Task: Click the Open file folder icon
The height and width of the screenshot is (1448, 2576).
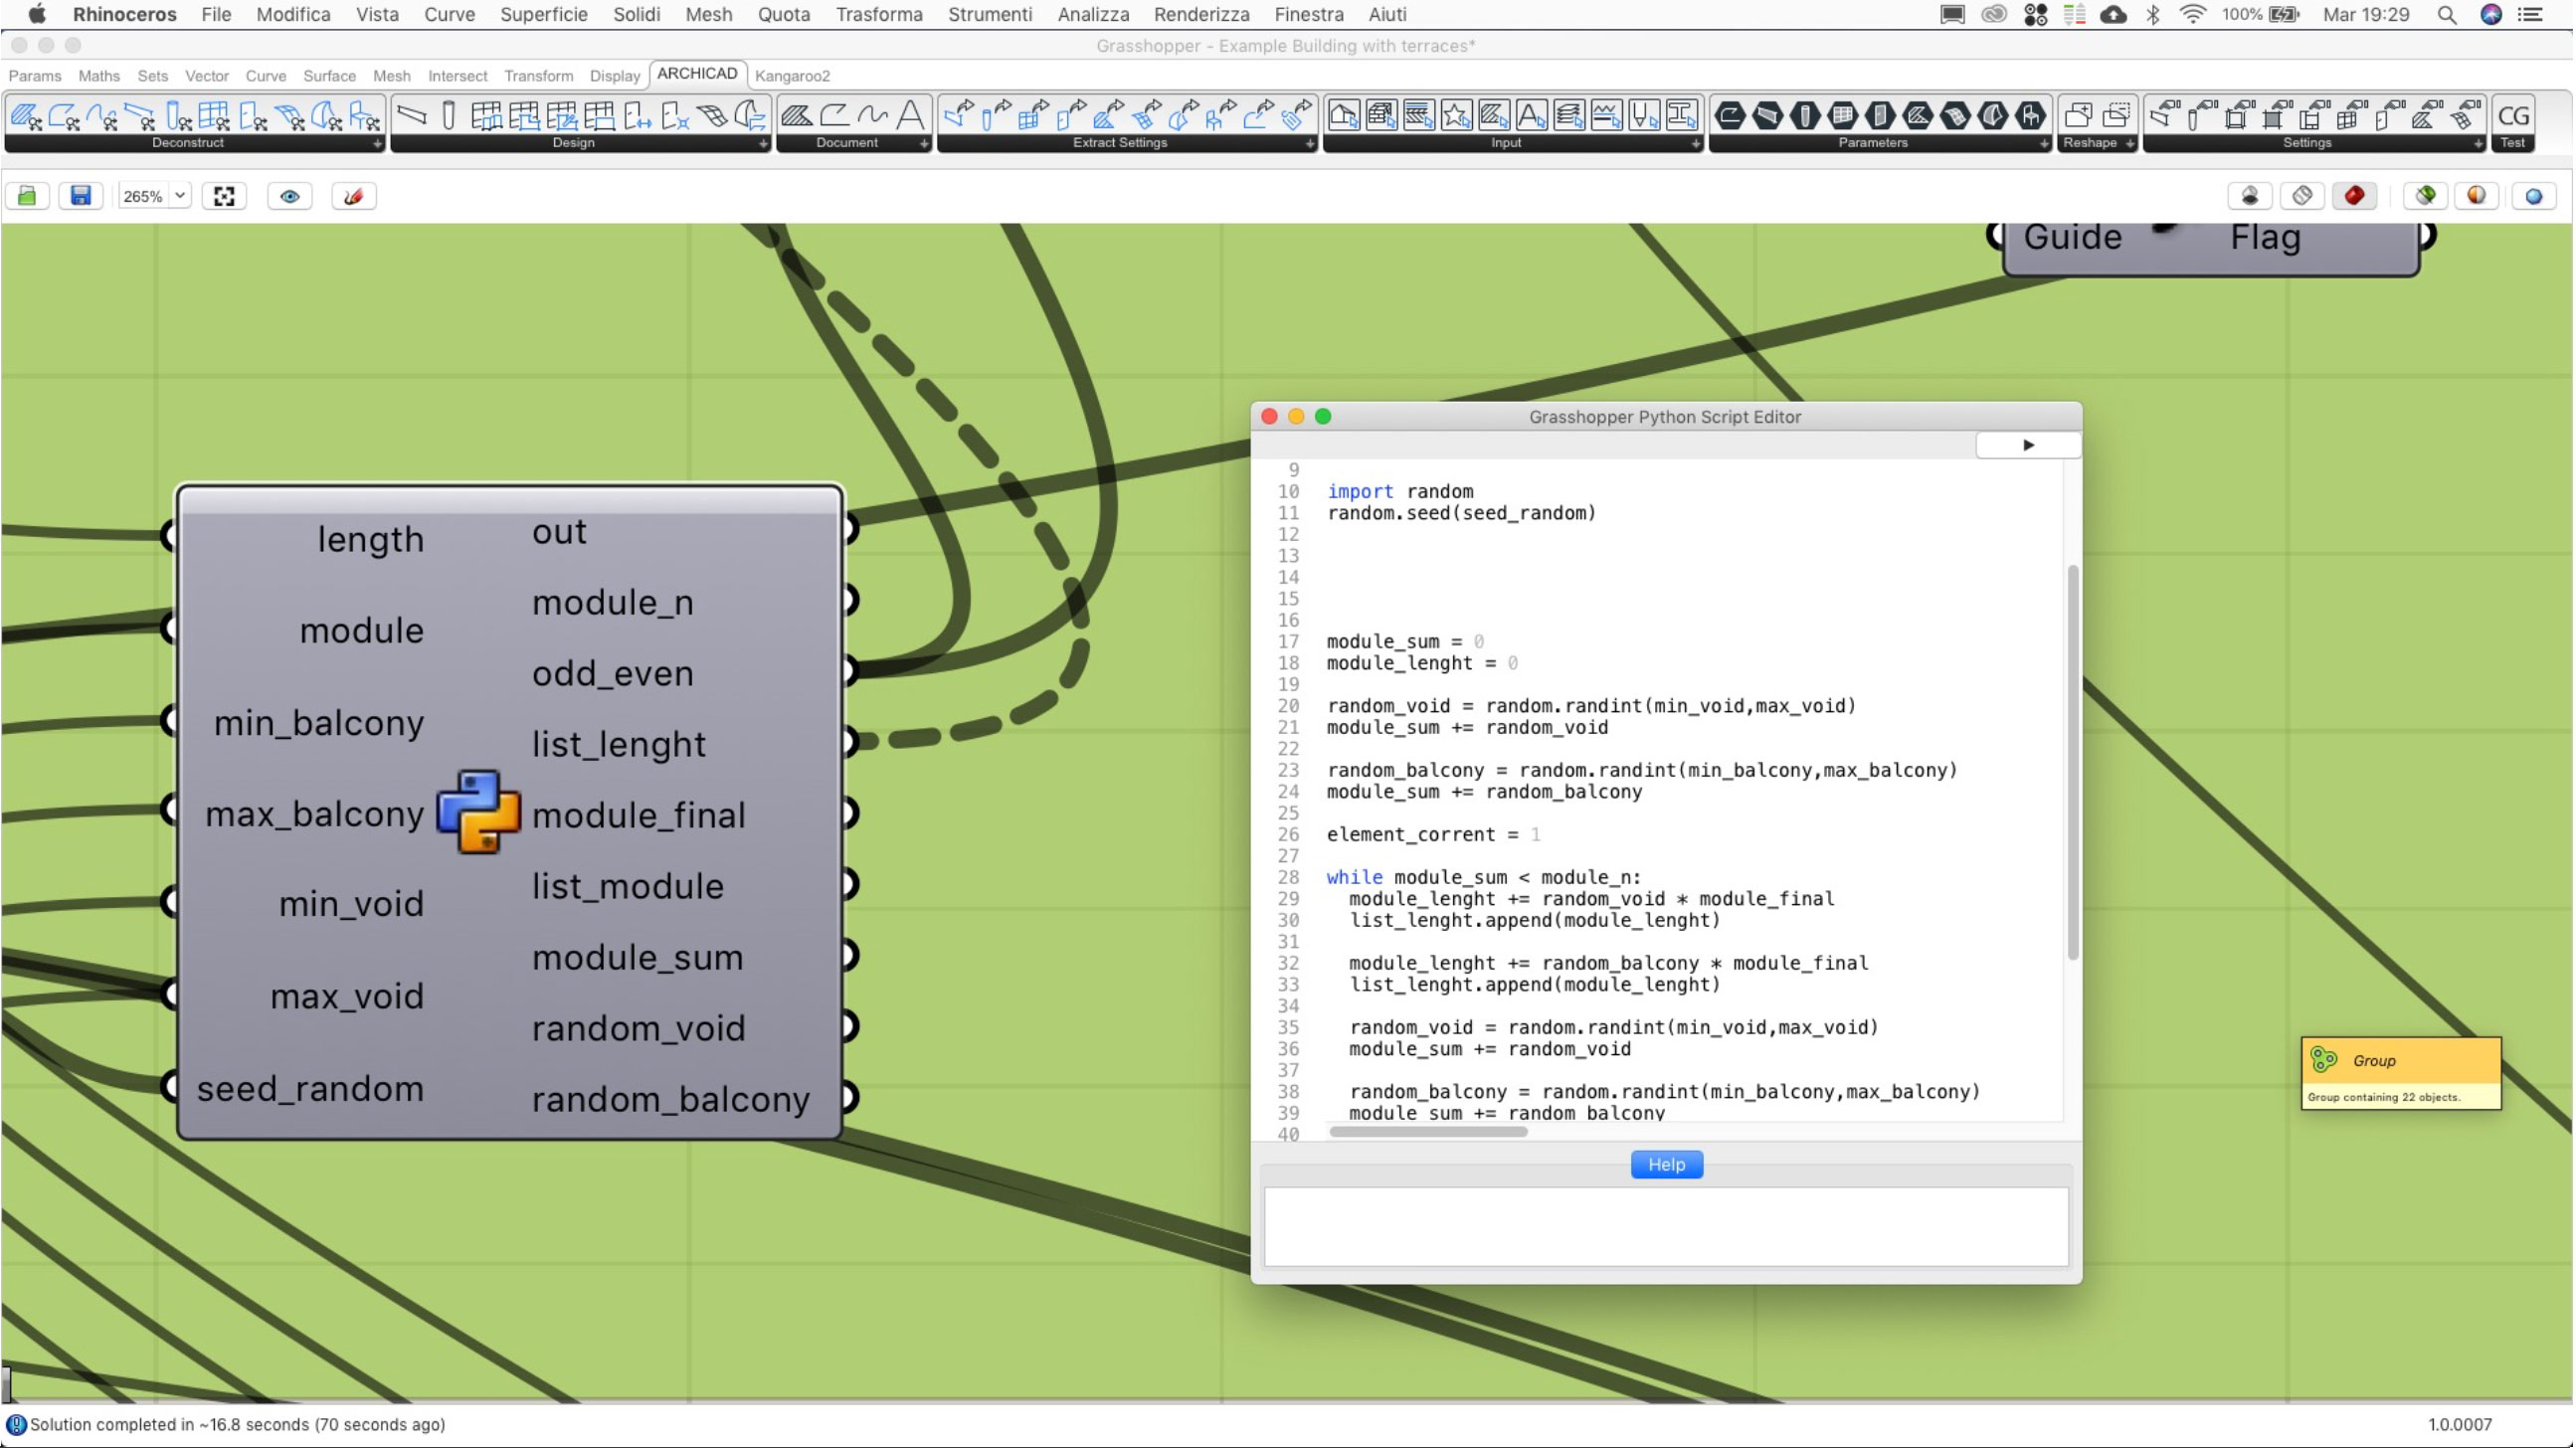Action: click(27, 196)
